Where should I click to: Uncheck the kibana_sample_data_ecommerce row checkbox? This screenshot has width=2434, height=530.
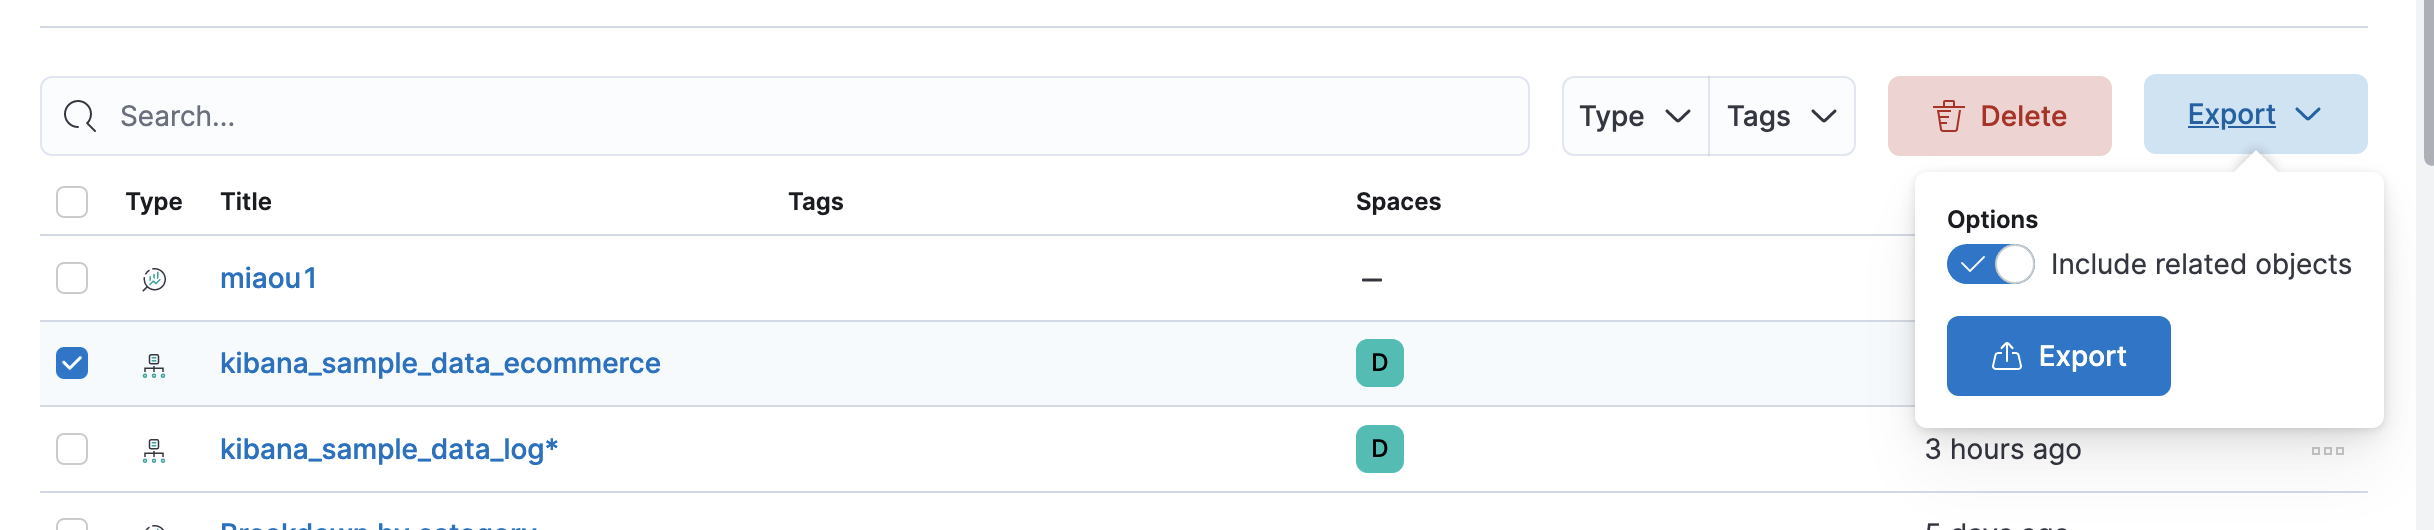[x=72, y=363]
